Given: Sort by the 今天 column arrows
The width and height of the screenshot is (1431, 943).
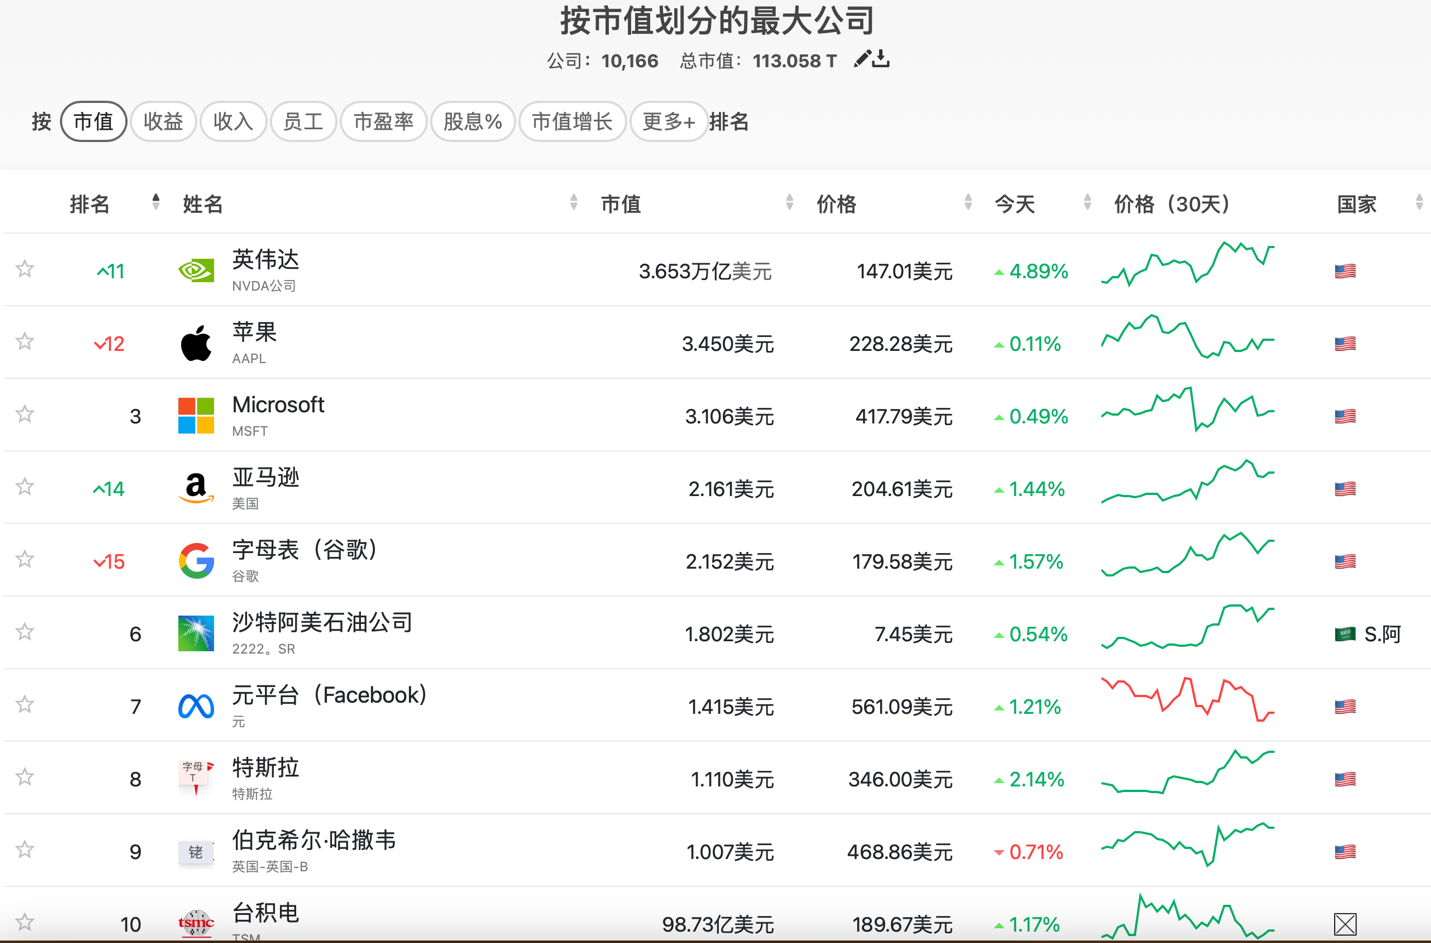Looking at the screenshot, I should (1087, 202).
